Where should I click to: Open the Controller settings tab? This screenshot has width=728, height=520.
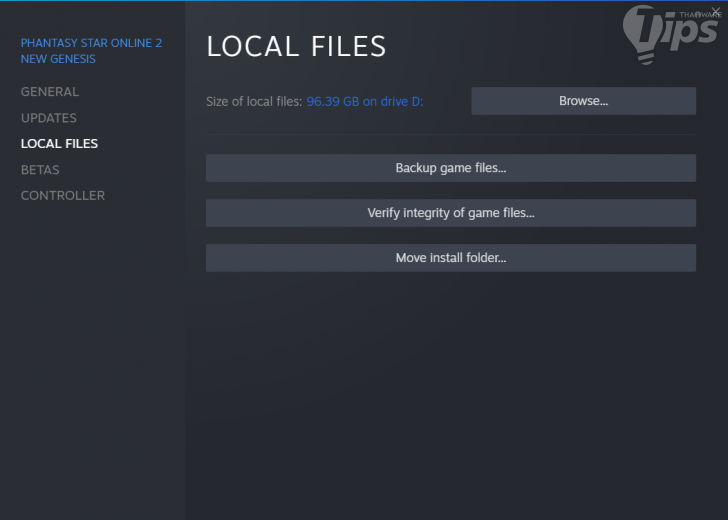pyautogui.click(x=63, y=196)
